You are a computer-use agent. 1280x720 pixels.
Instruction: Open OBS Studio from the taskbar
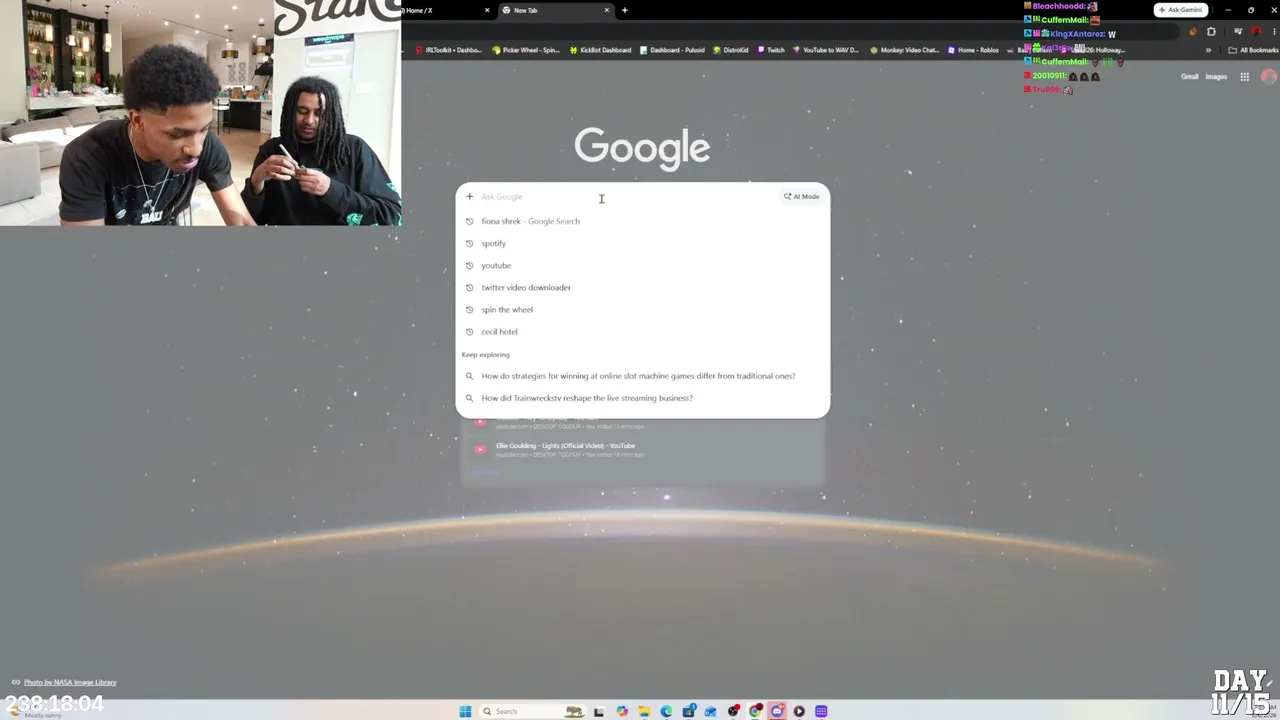click(x=733, y=711)
